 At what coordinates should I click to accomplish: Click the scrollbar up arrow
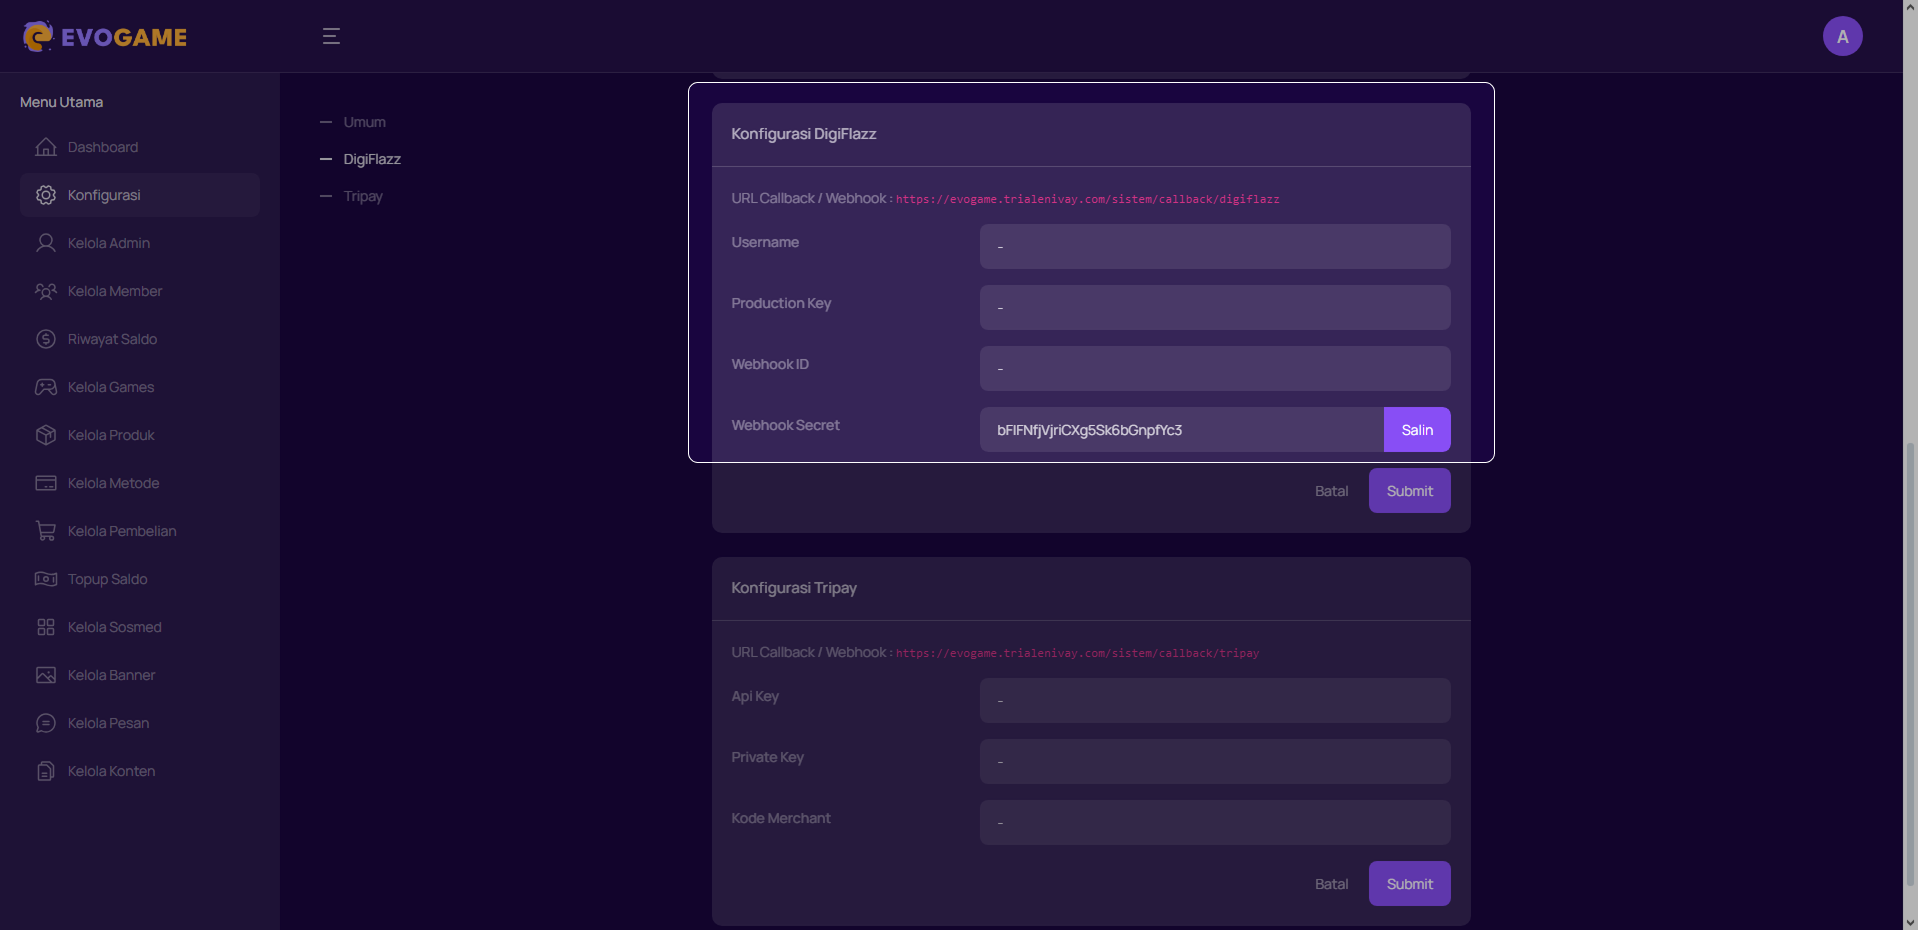click(x=1910, y=8)
